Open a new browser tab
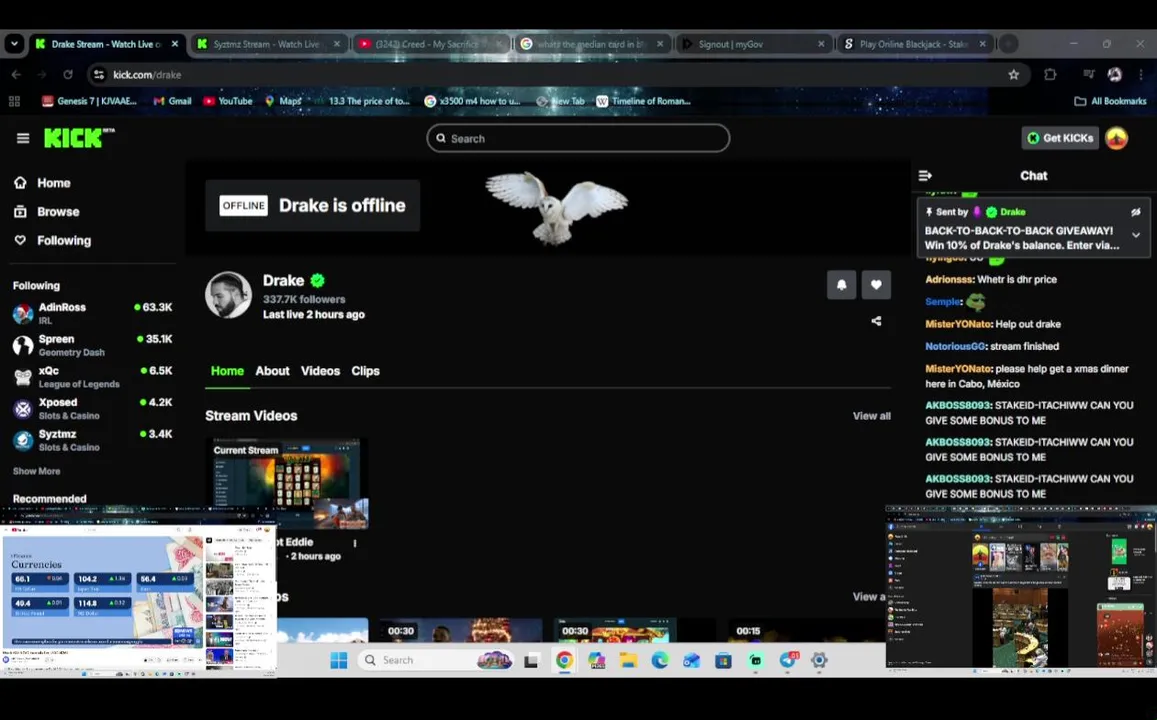 (x=1008, y=44)
